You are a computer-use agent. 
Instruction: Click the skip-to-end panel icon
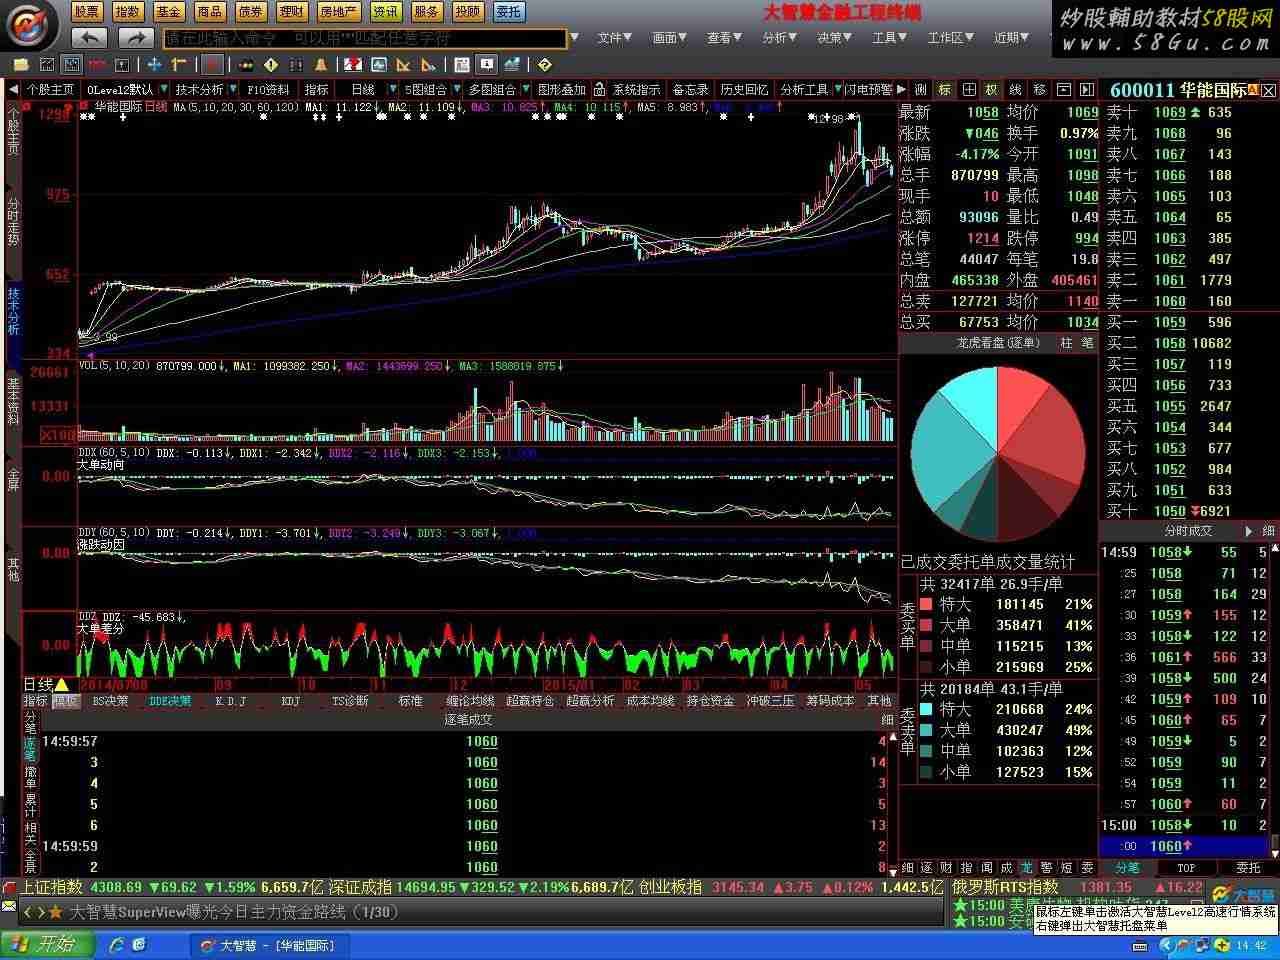pos(1086,89)
